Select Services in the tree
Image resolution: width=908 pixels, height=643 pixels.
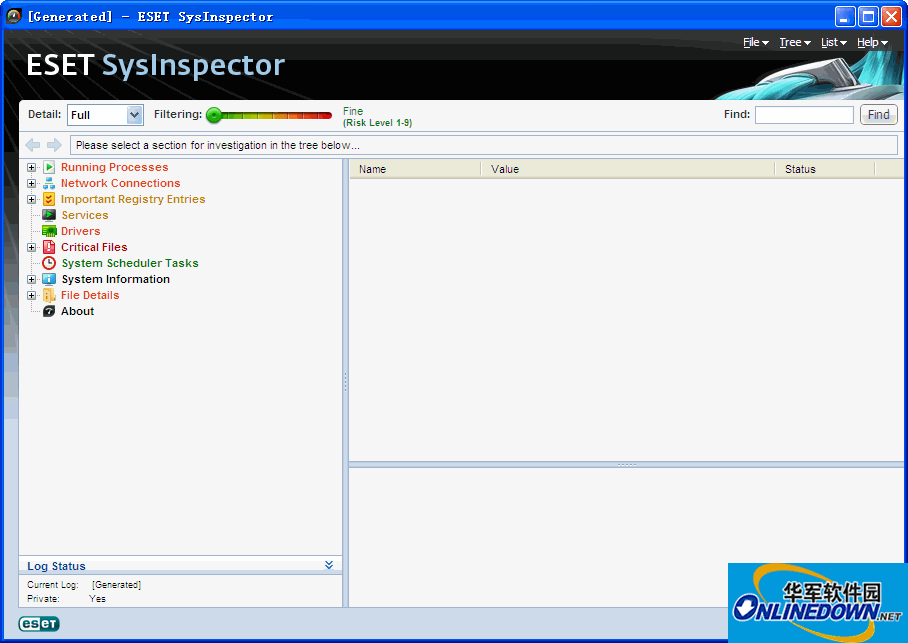pyautogui.click(x=85, y=215)
